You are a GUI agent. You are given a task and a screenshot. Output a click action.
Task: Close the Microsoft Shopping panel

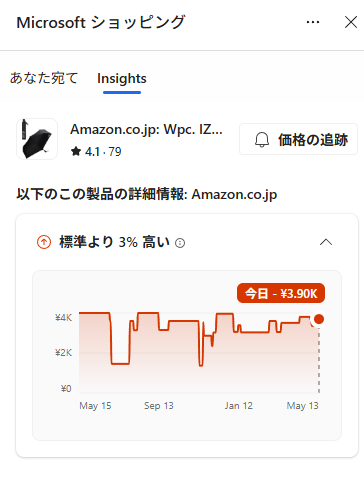coord(351,22)
